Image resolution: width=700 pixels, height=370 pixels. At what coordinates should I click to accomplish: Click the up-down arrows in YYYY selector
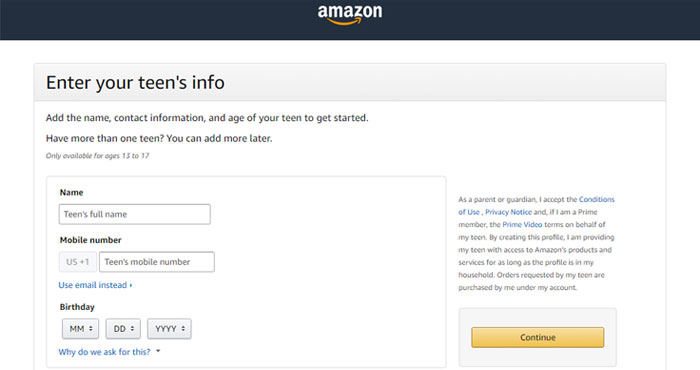(x=183, y=328)
